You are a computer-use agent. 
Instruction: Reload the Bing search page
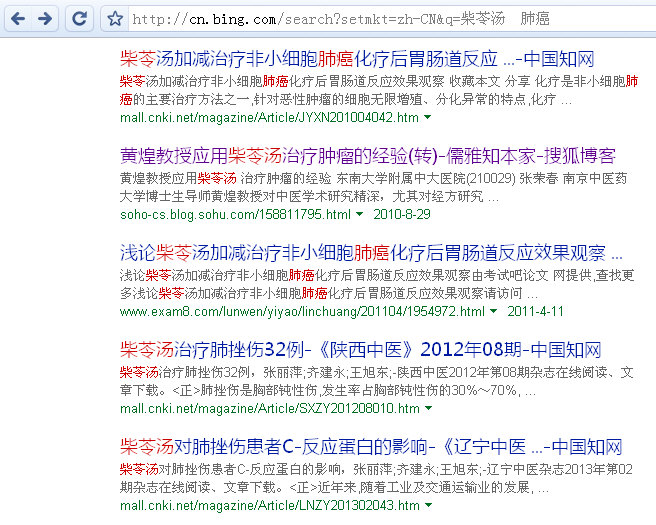[78, 18]
